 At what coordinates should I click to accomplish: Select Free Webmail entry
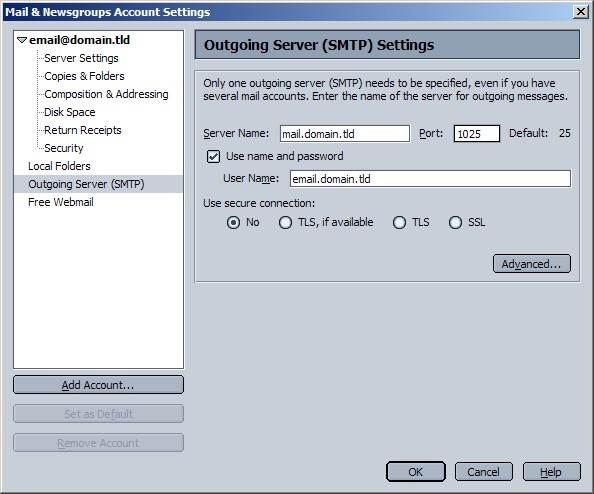click(61, 202)
